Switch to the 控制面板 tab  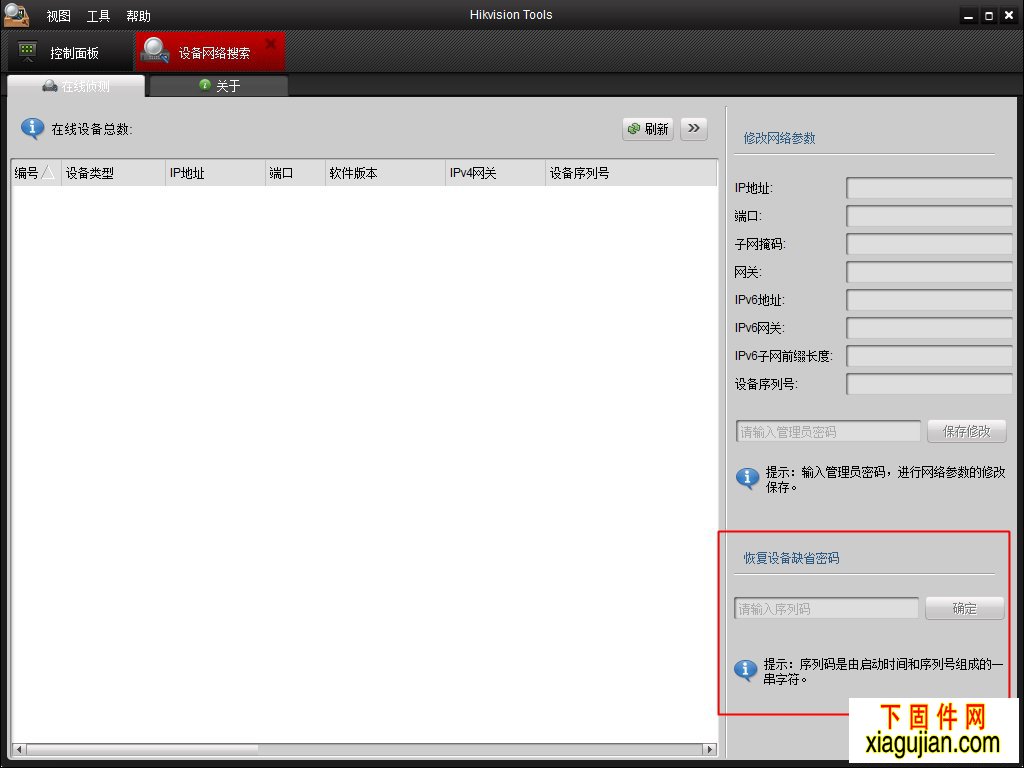pyautogui.click(x=69, y=52)
